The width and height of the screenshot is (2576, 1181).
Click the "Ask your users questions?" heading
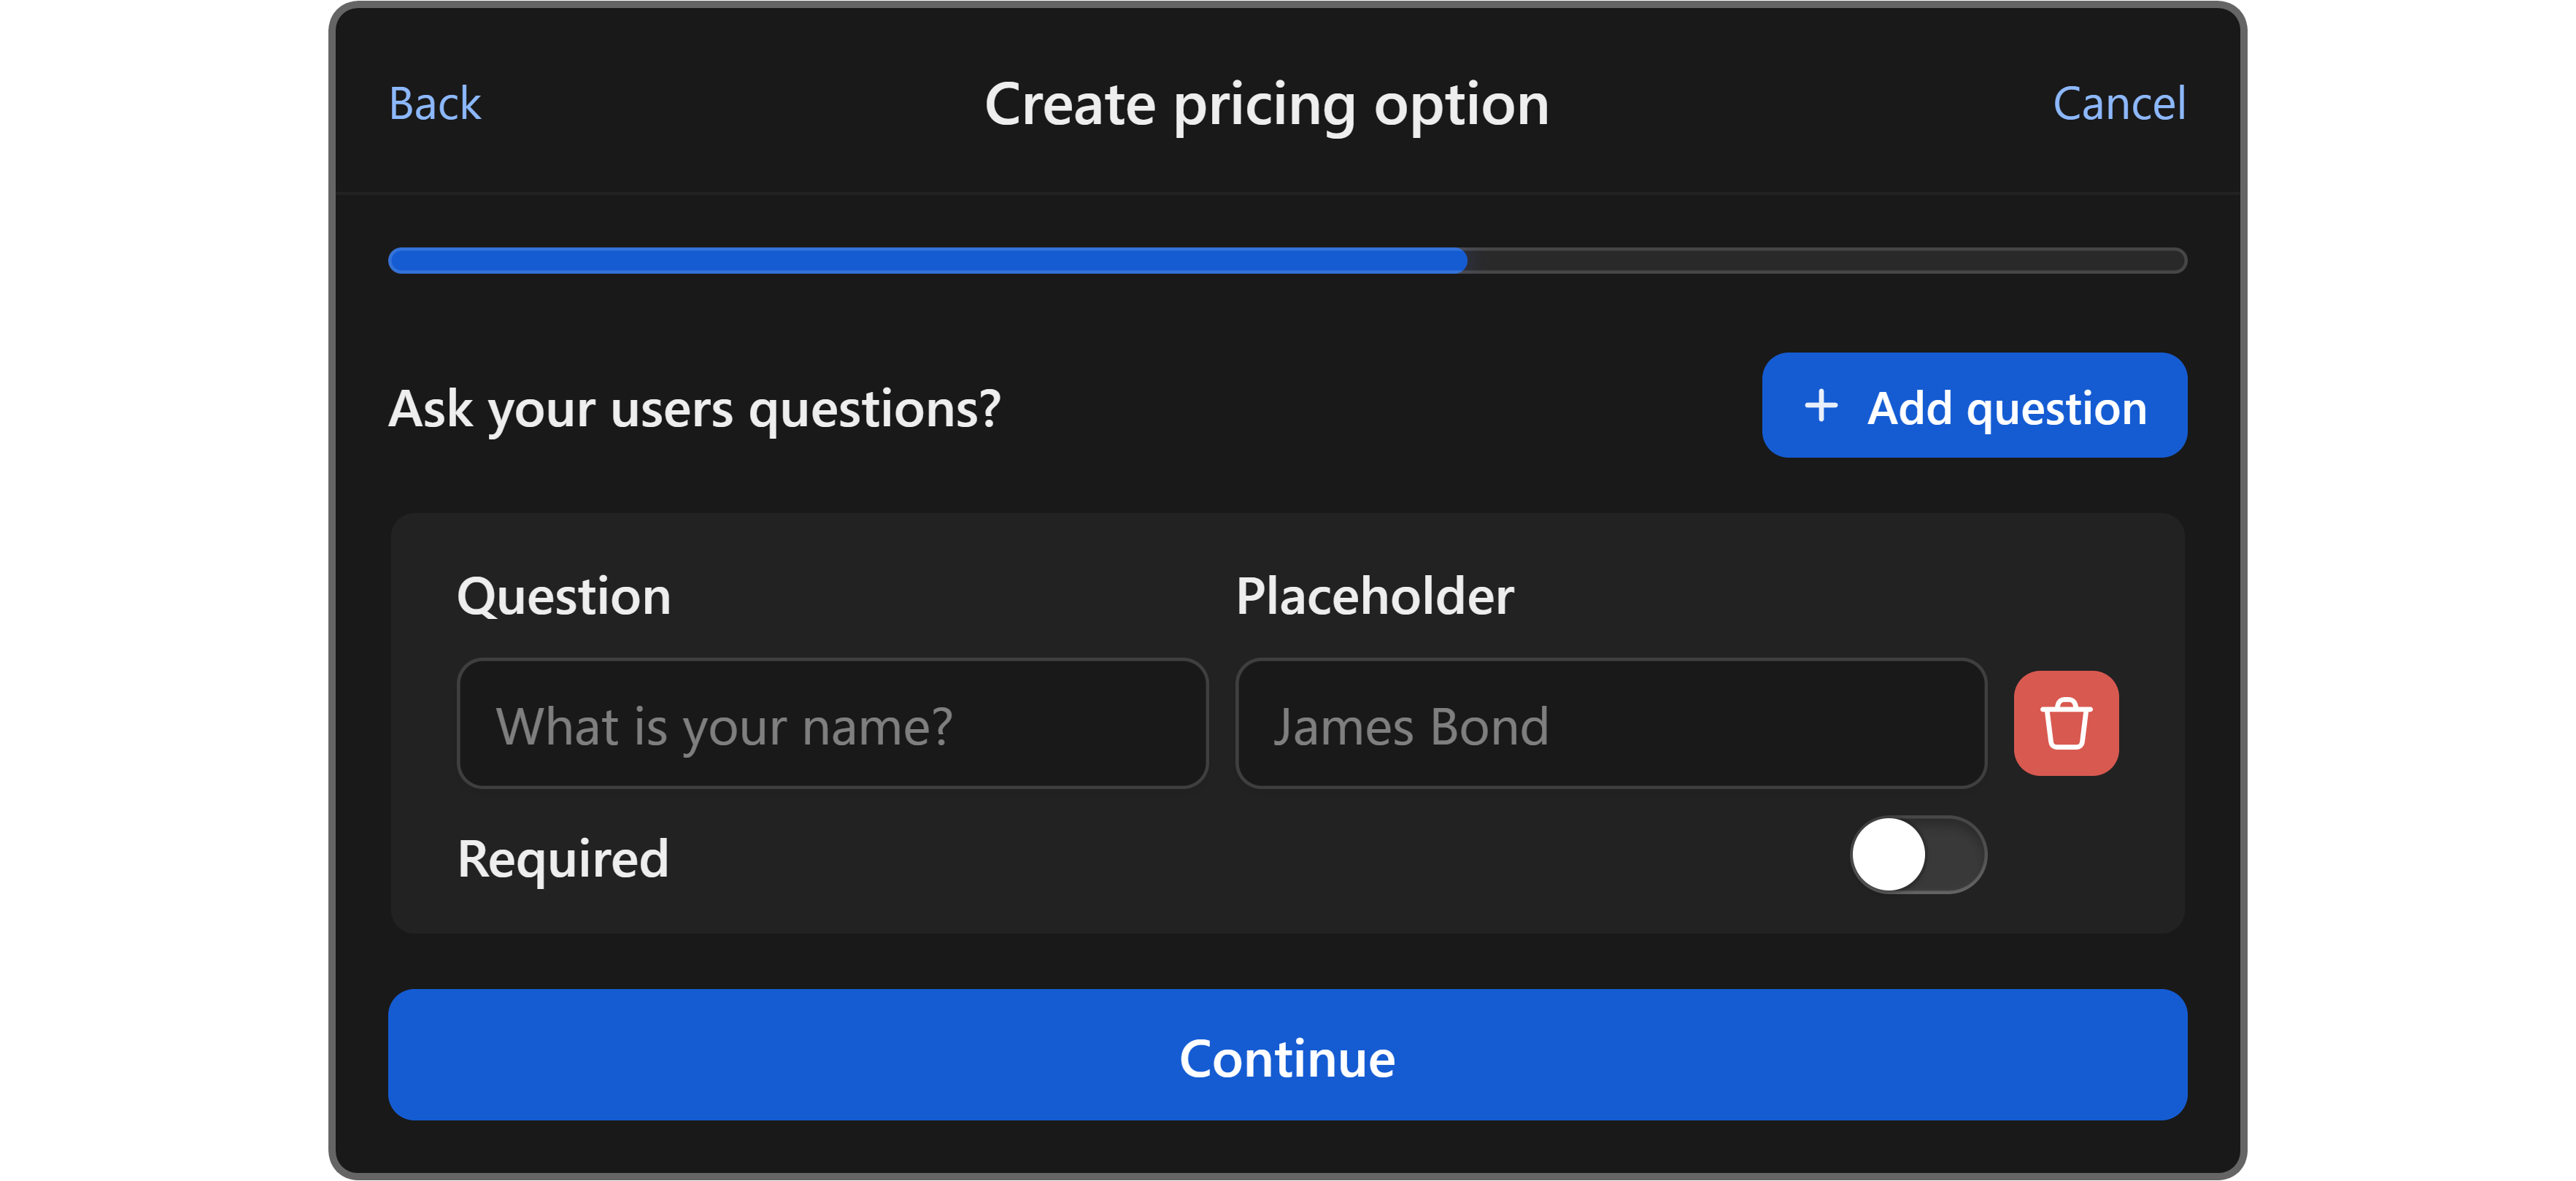tap(694, 409)
